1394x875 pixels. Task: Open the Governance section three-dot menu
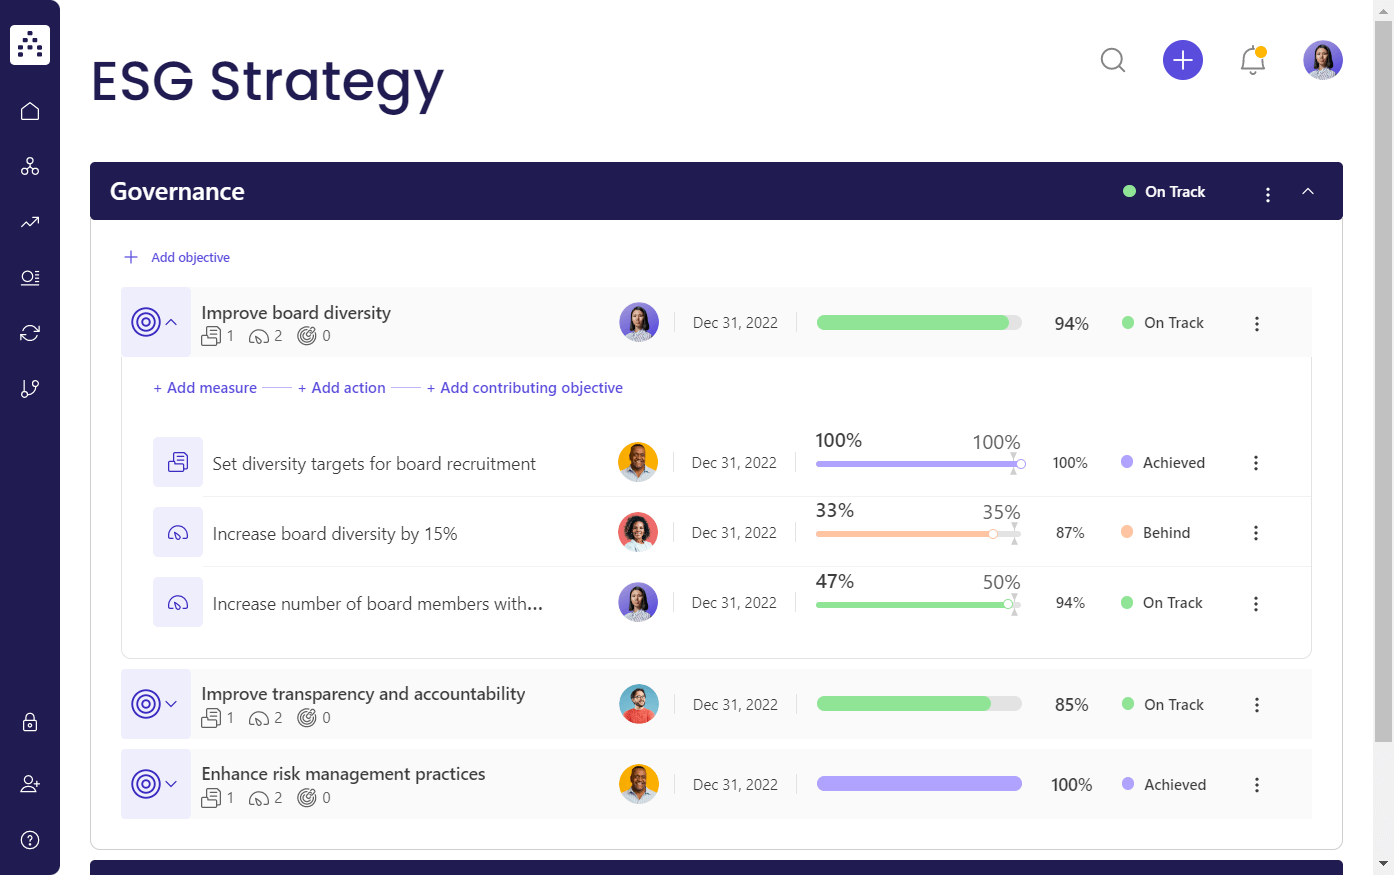pos(1268,194)
